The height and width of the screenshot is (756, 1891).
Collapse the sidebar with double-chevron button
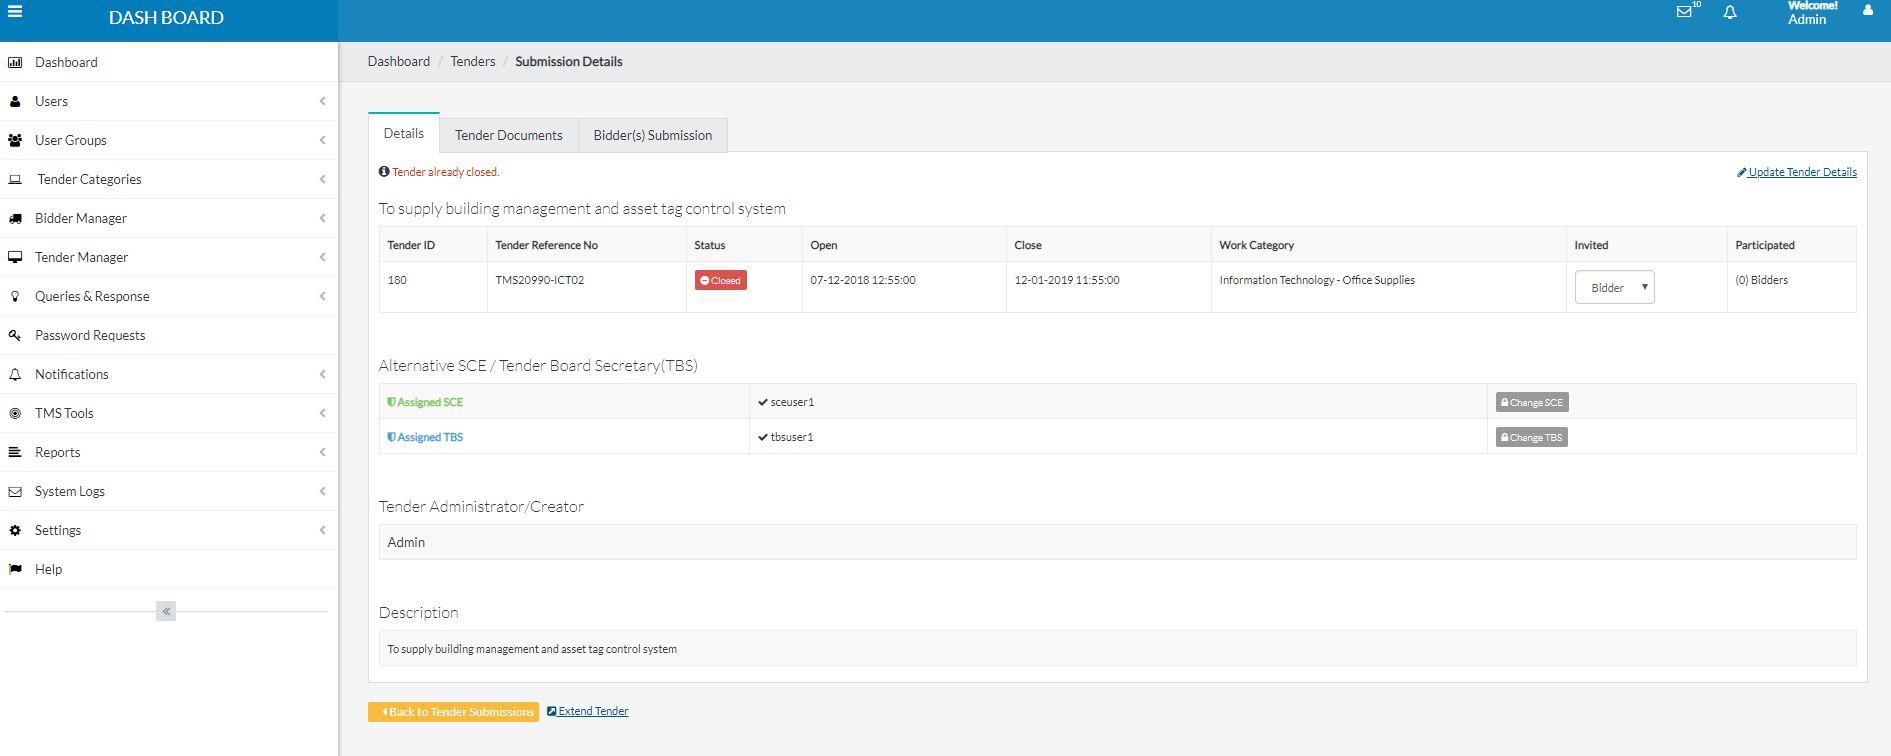(166, 611)
